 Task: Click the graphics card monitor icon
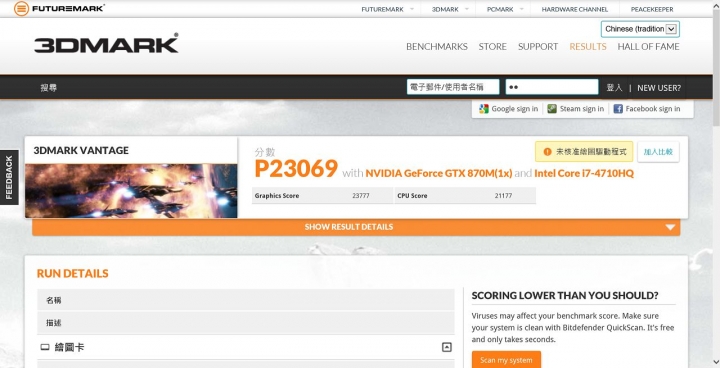45,347
